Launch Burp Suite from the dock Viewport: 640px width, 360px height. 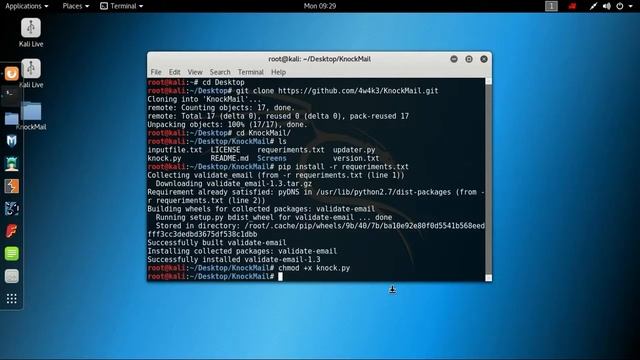point(11,186)
